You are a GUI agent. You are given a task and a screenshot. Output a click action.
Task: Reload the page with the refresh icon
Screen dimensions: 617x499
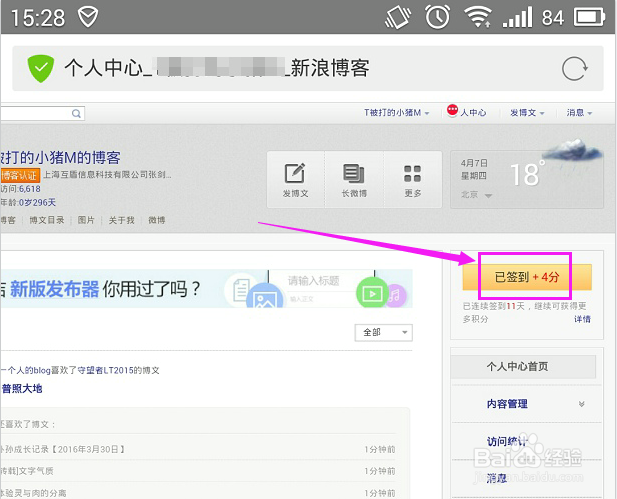(x=575, y=68)
